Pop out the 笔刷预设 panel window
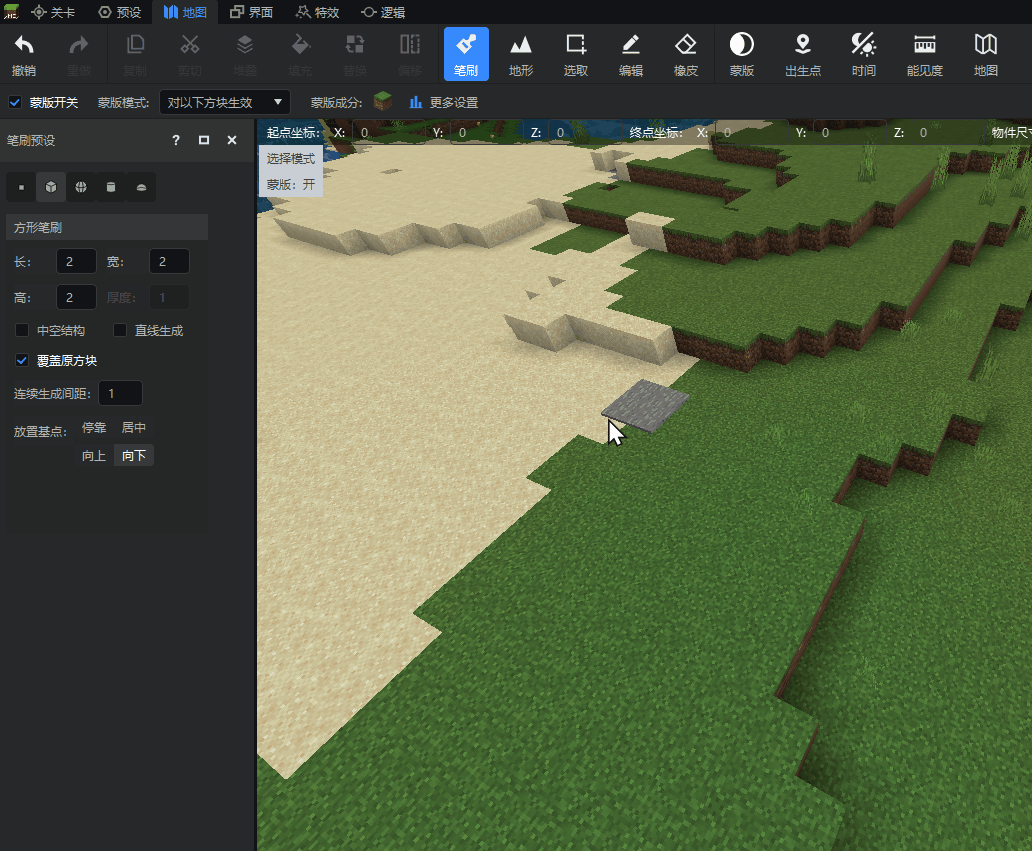The height and width of the screenshot is (851, 1032). pyautogui.click(x=204, y=140)
